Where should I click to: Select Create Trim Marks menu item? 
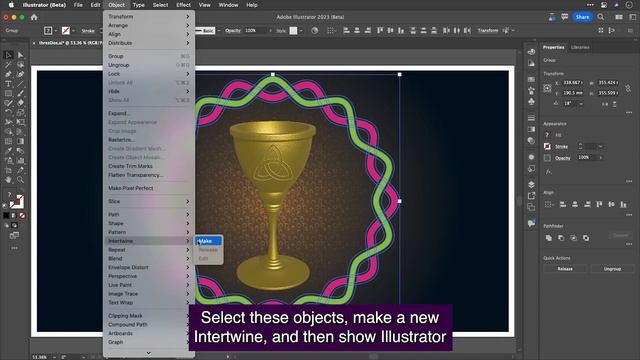130,166
